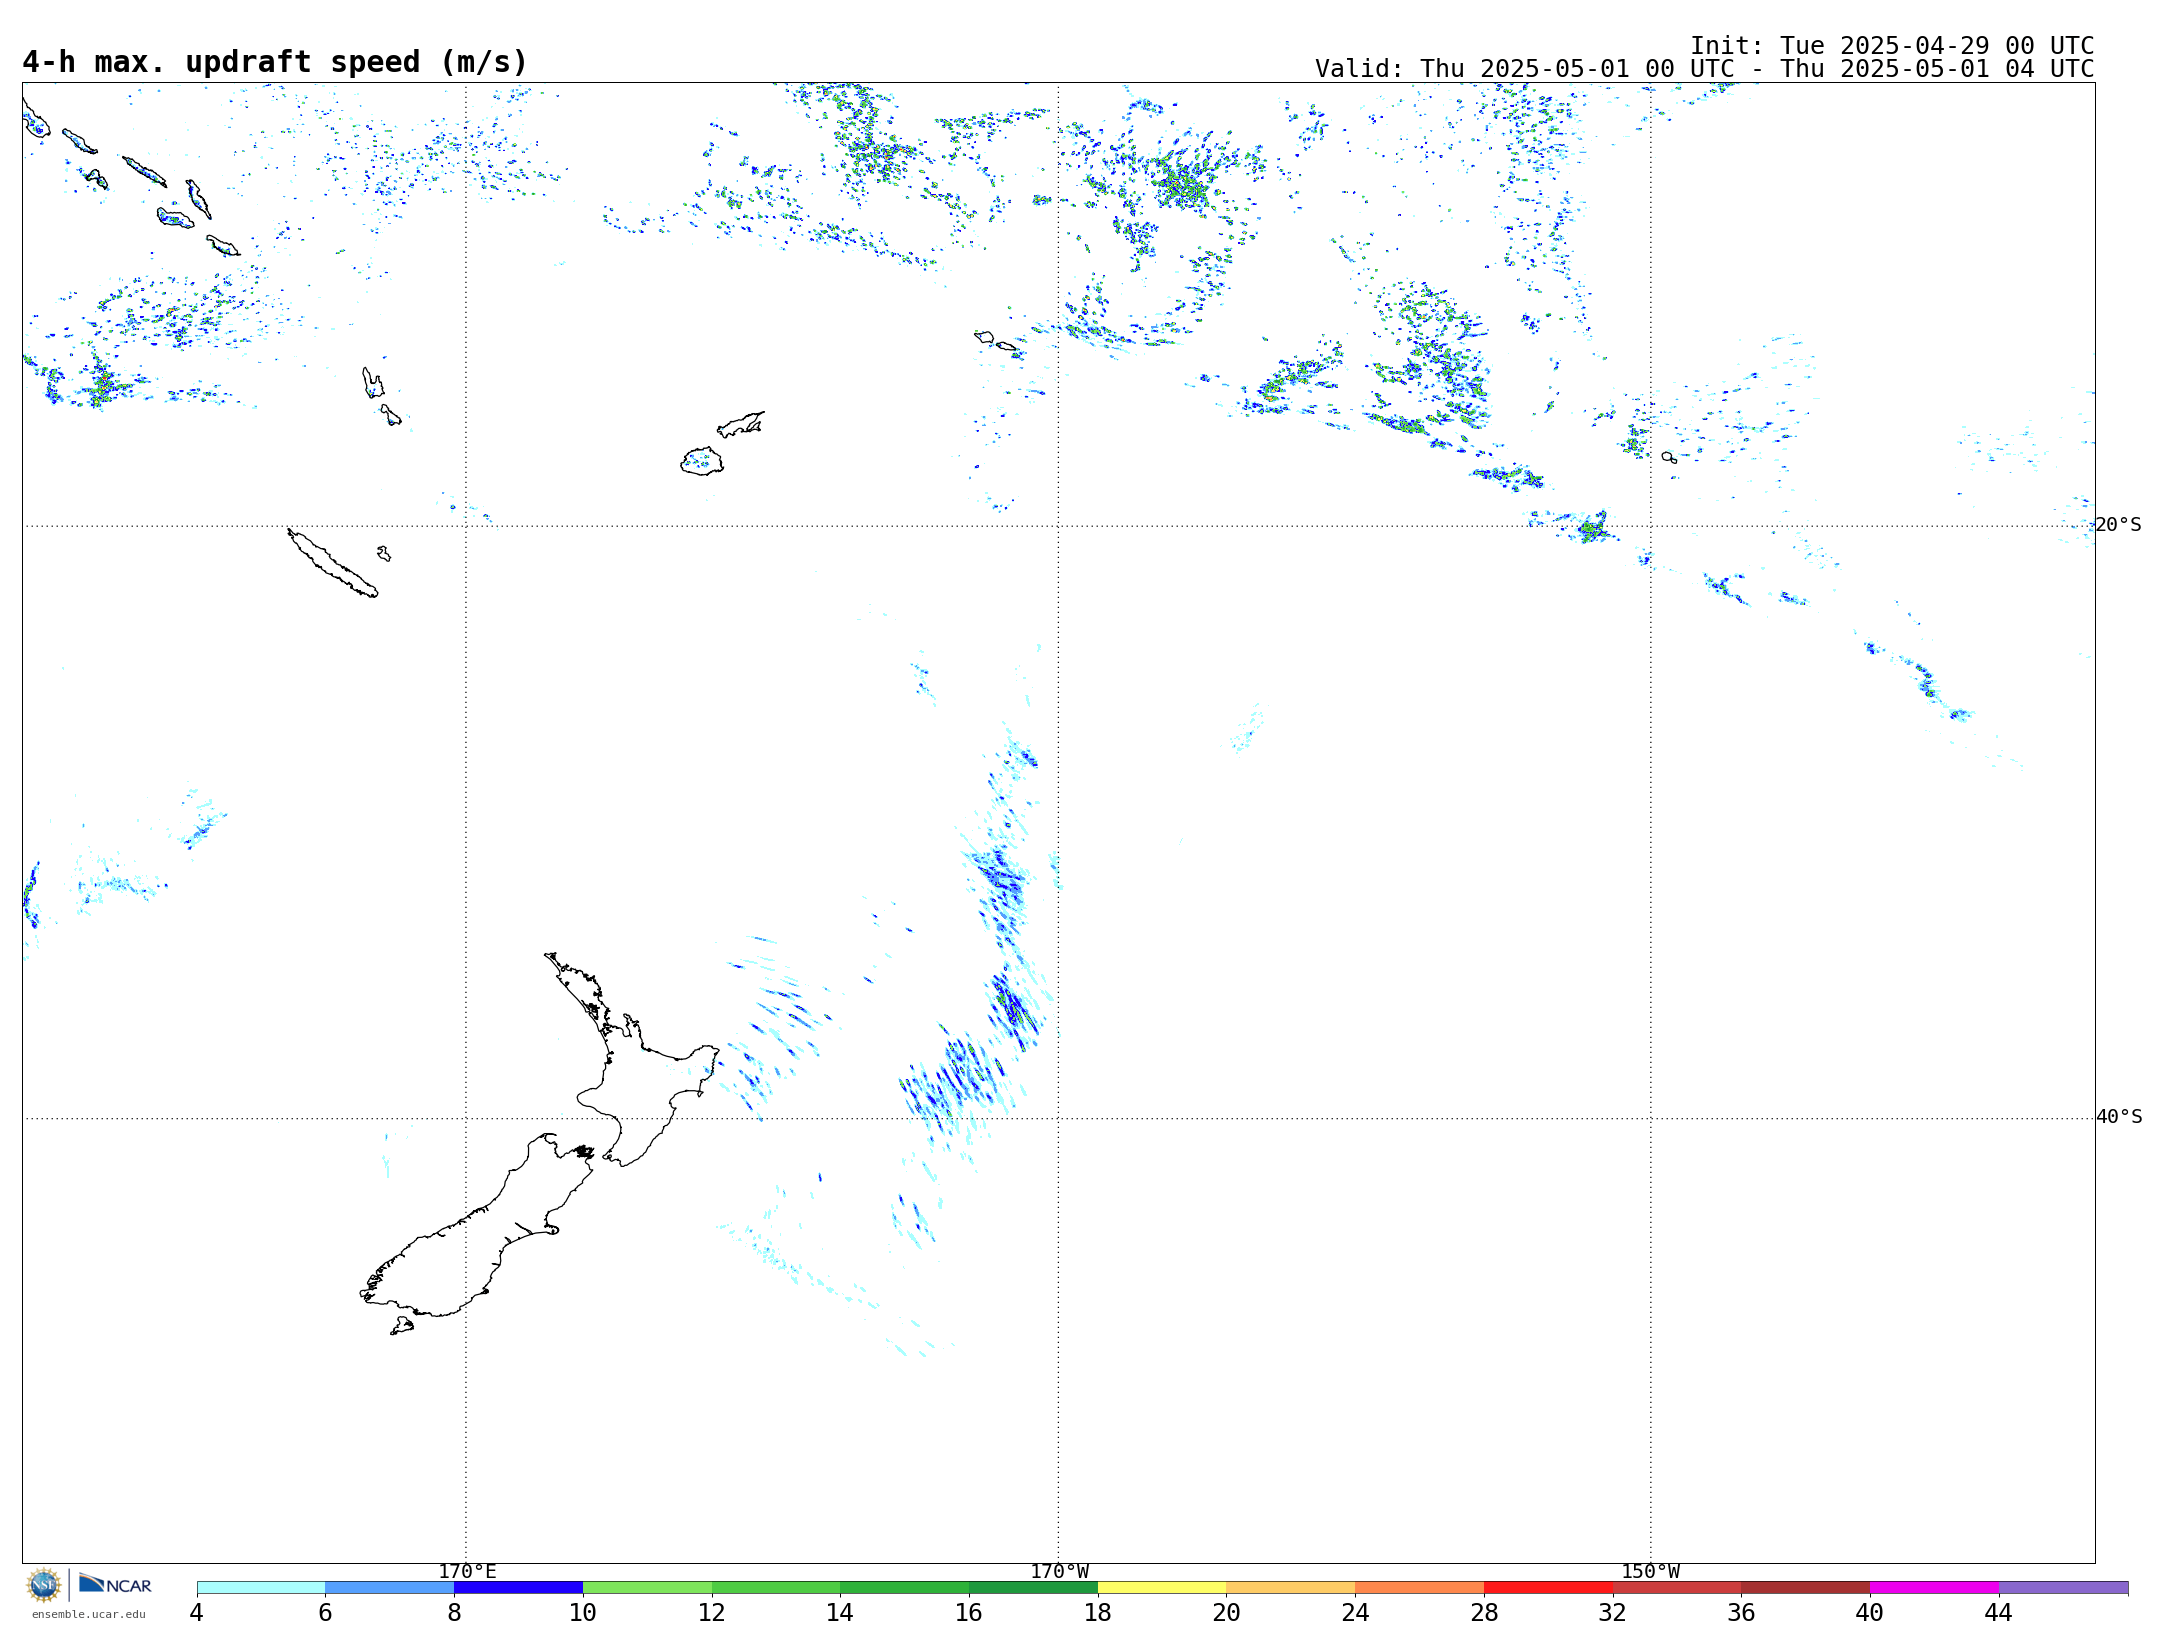Open the ensemble.ucar.edu link text

89,1614
